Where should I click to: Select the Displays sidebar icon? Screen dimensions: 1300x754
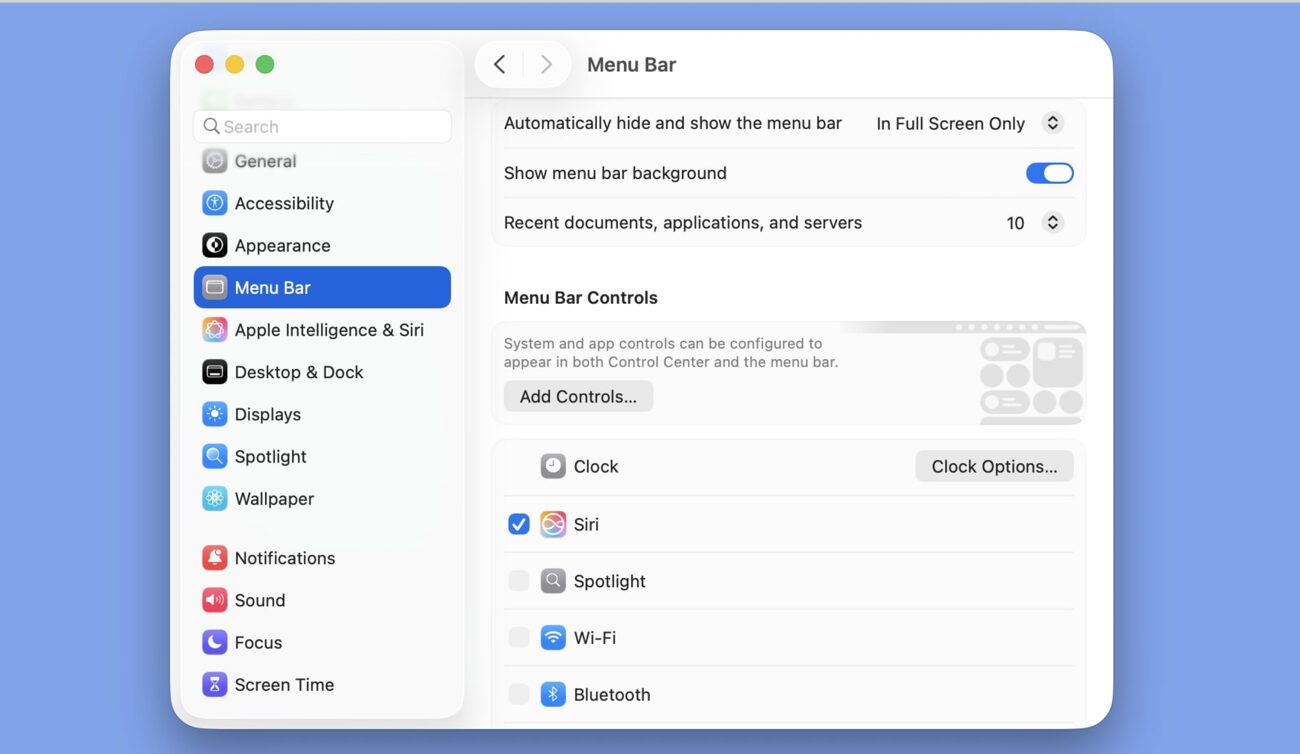[x=214, y=414]
